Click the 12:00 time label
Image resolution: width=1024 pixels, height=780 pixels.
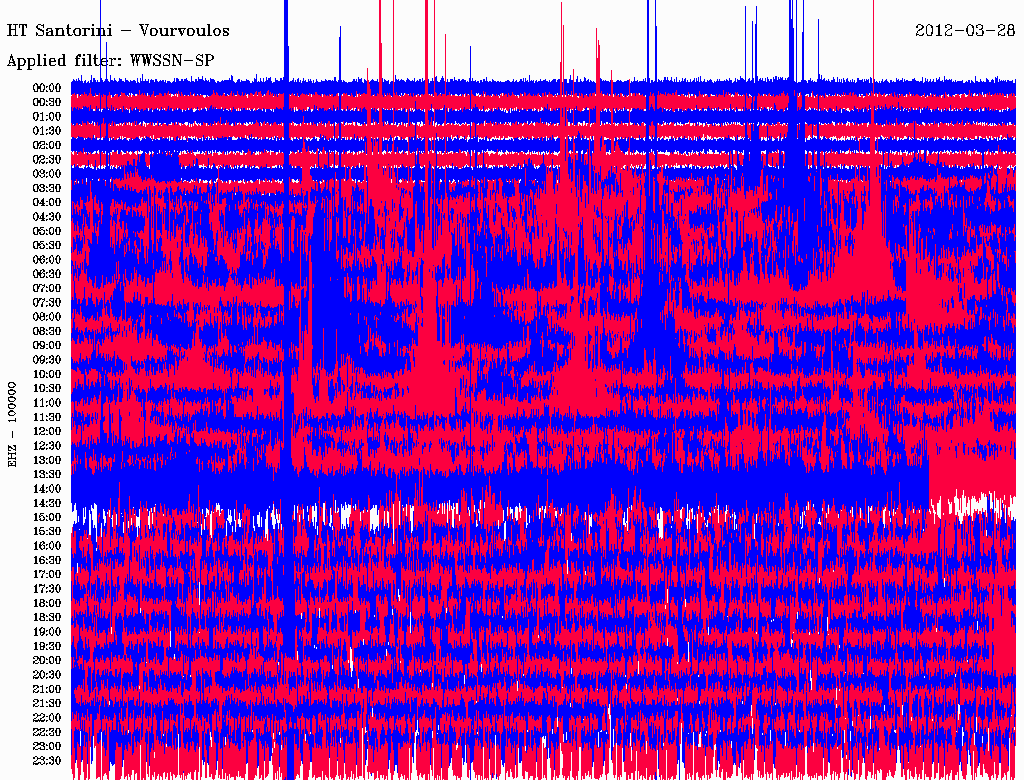tap(47, 432)
